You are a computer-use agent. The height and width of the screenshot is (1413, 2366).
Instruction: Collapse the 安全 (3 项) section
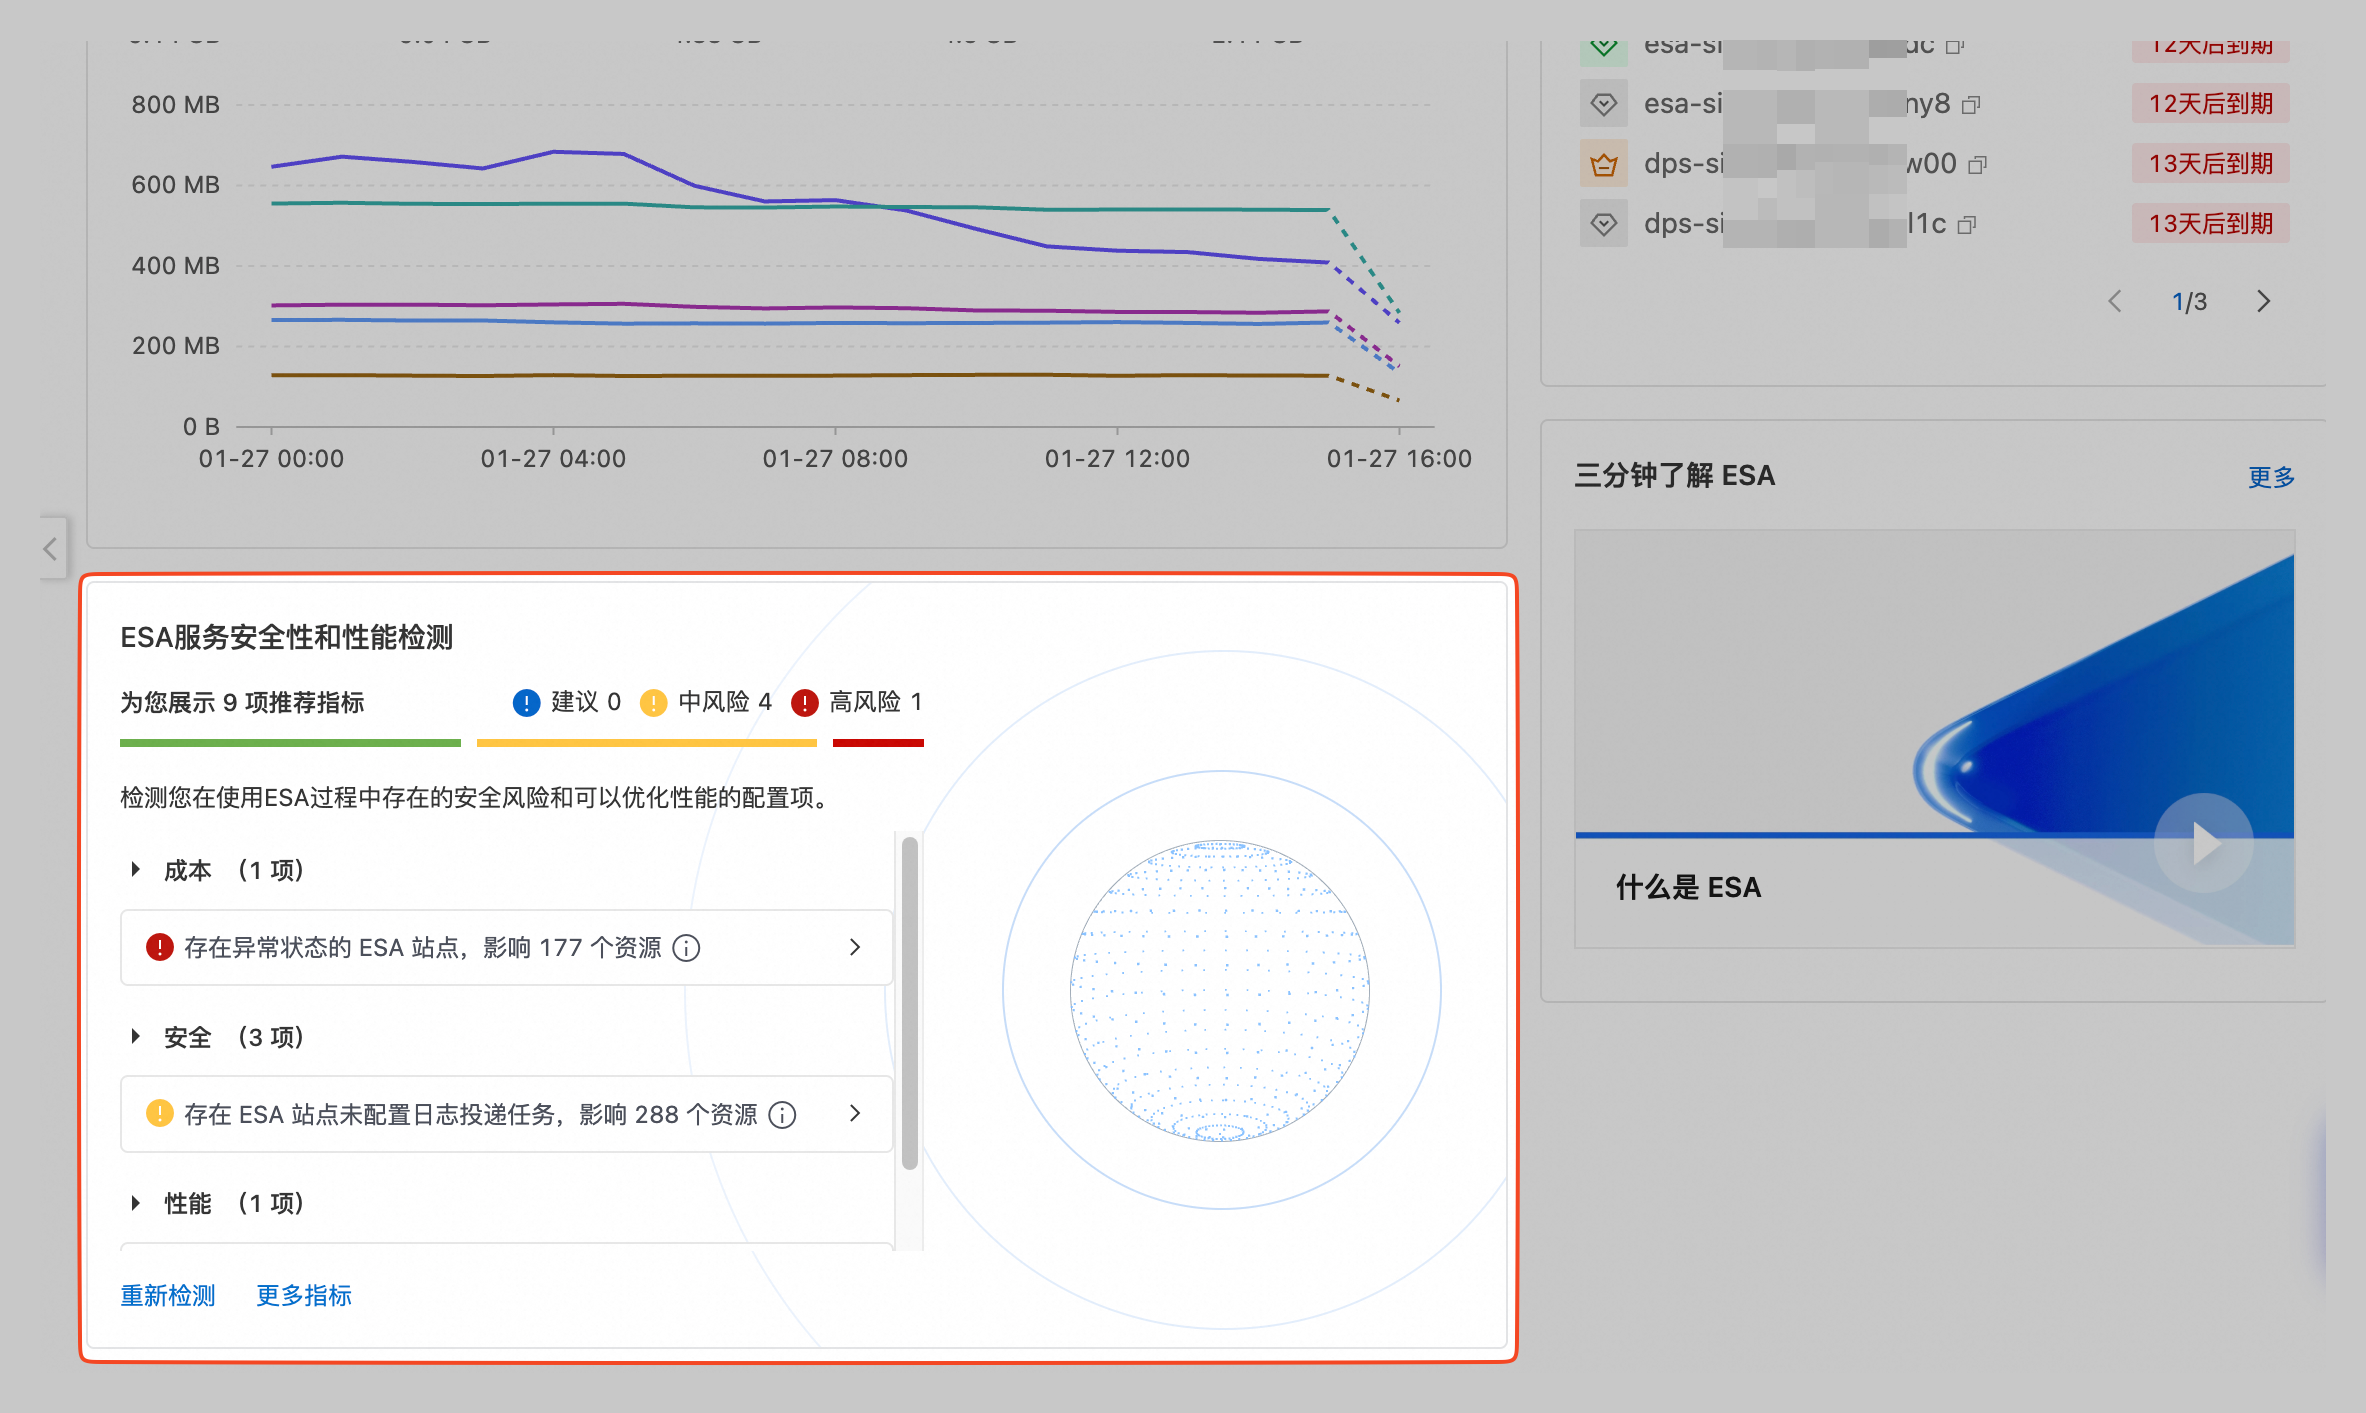coord(135,1036)
